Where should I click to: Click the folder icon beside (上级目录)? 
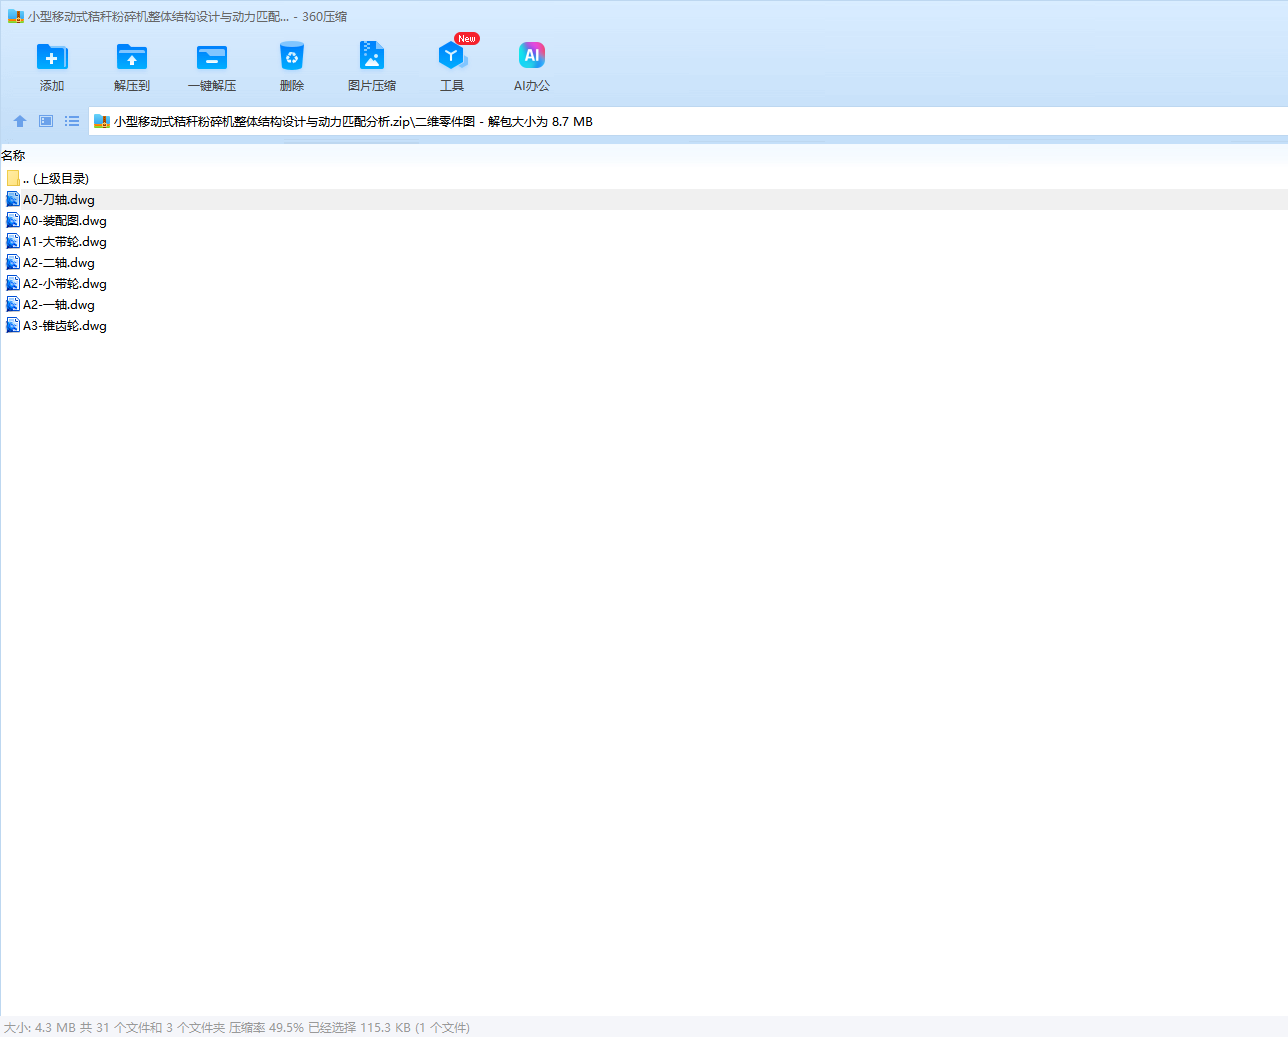point(13,178)
